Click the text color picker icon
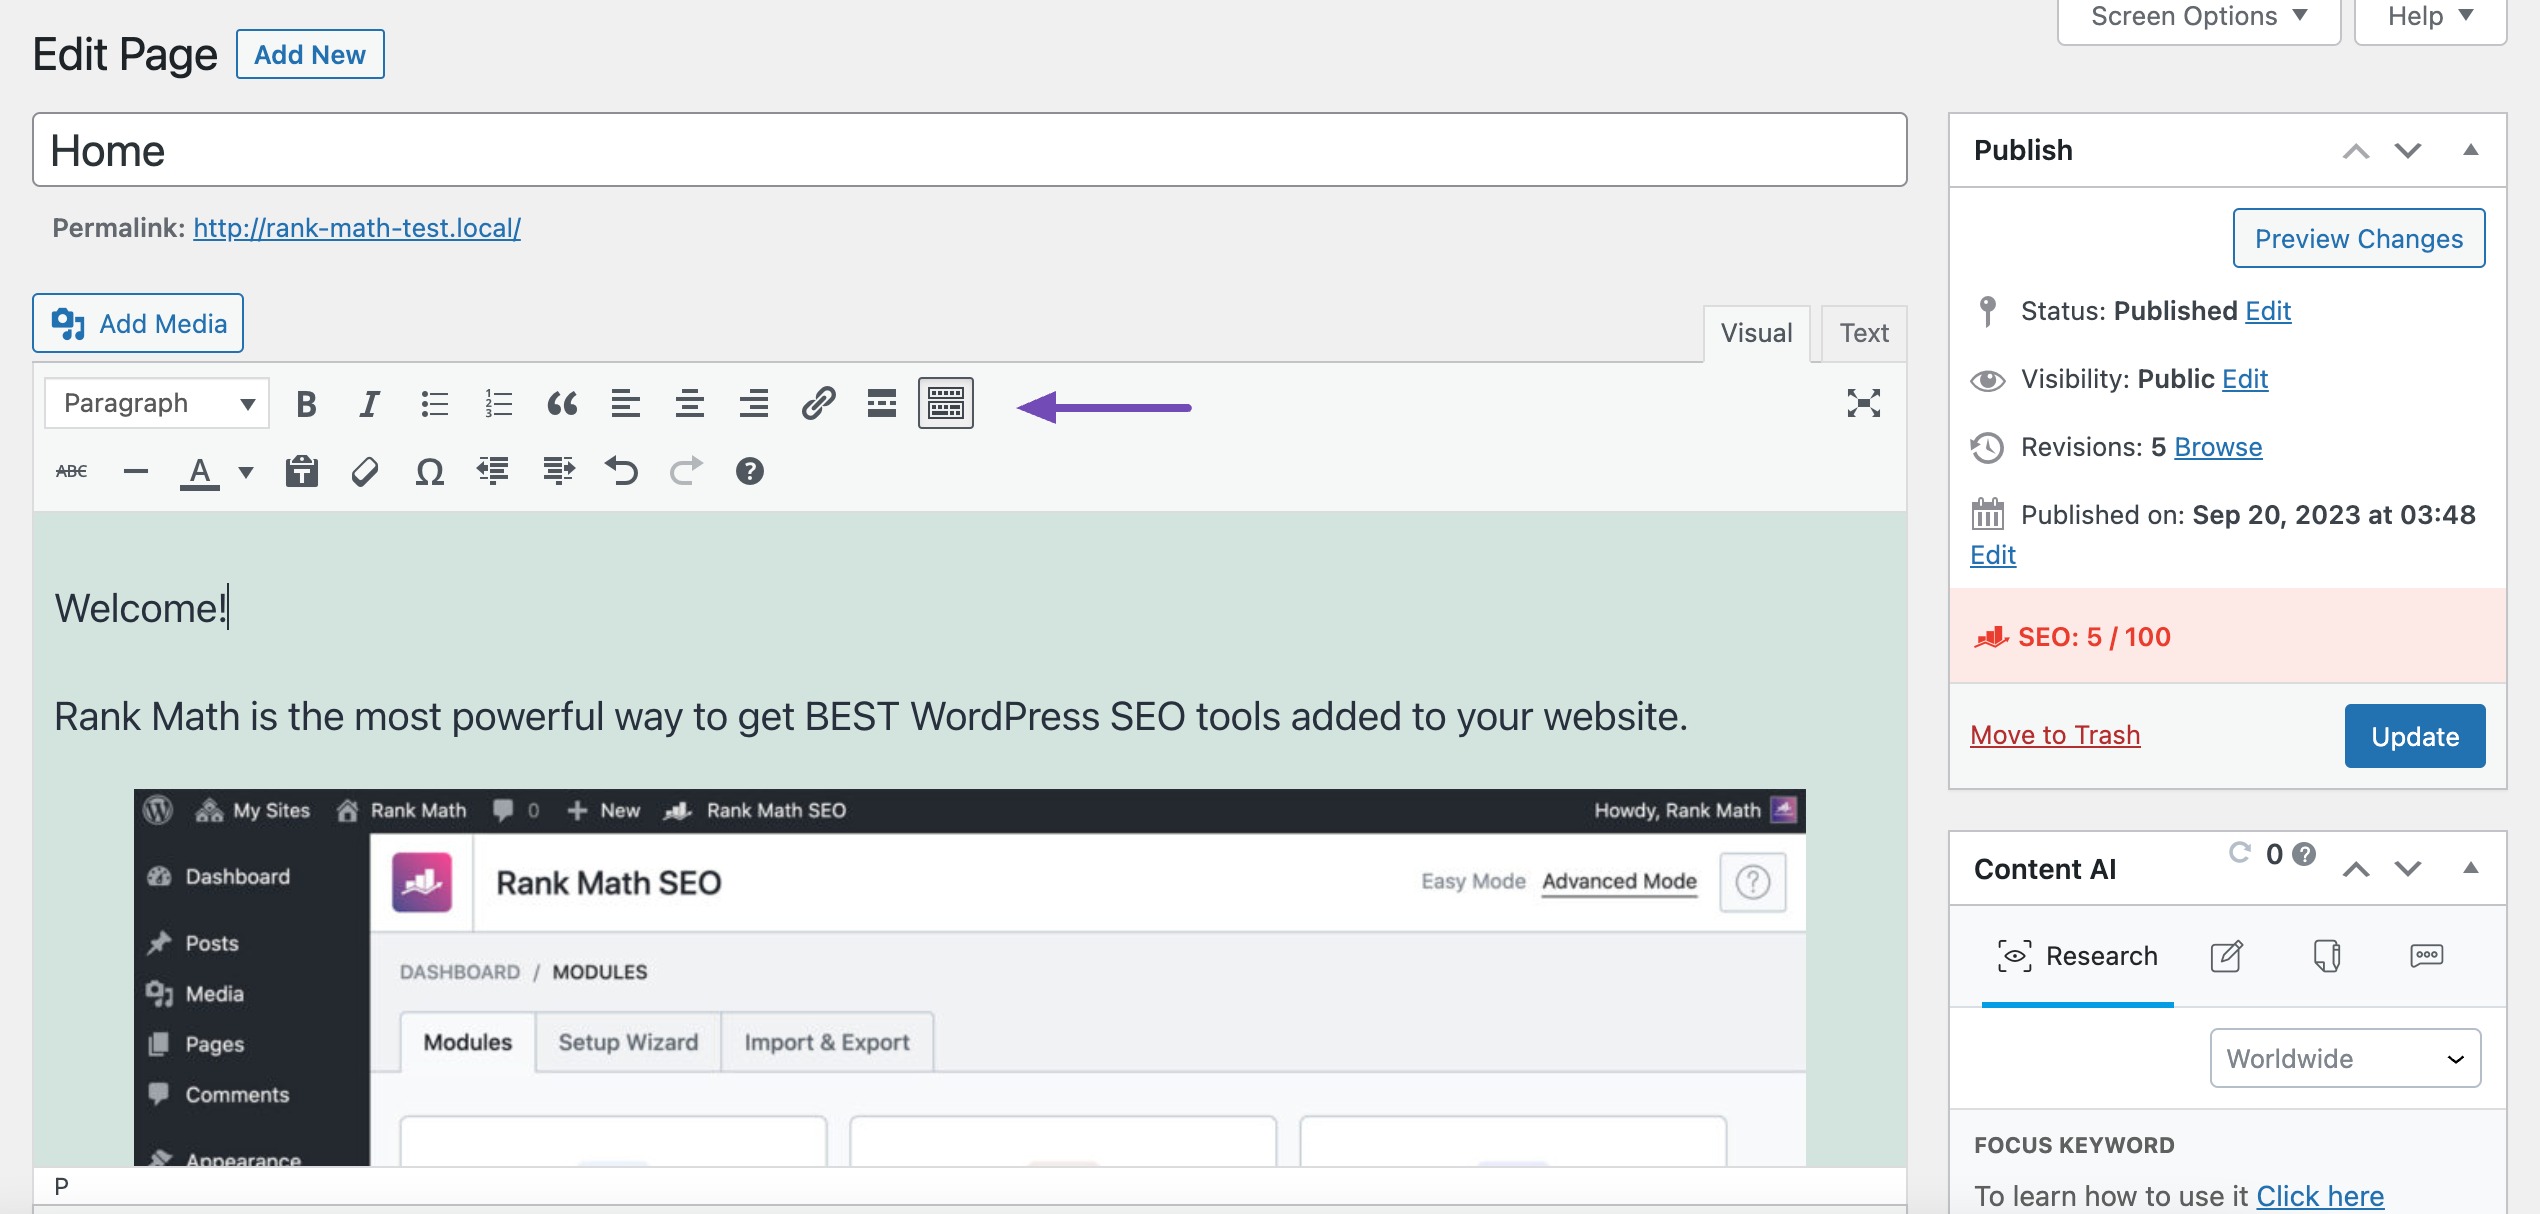 point(198,470)
